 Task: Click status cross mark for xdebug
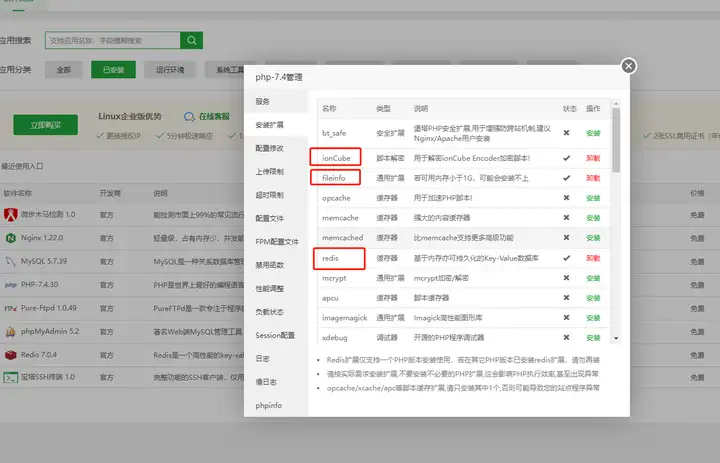(x=567, y=338)
